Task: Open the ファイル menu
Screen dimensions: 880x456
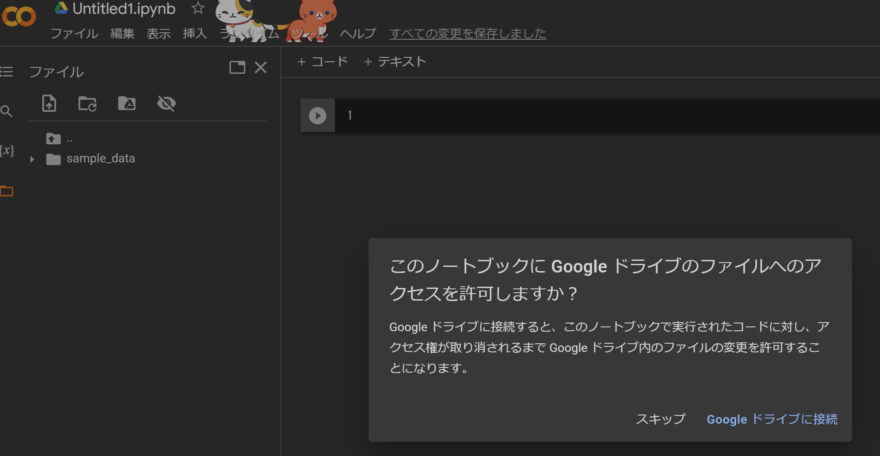Action: (75, 34)
